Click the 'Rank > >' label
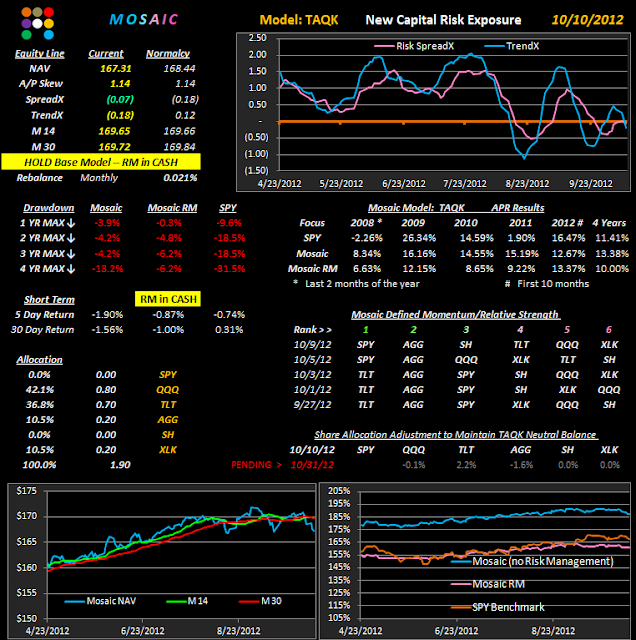This screenshot has width=636, height=640. (312, 330)
